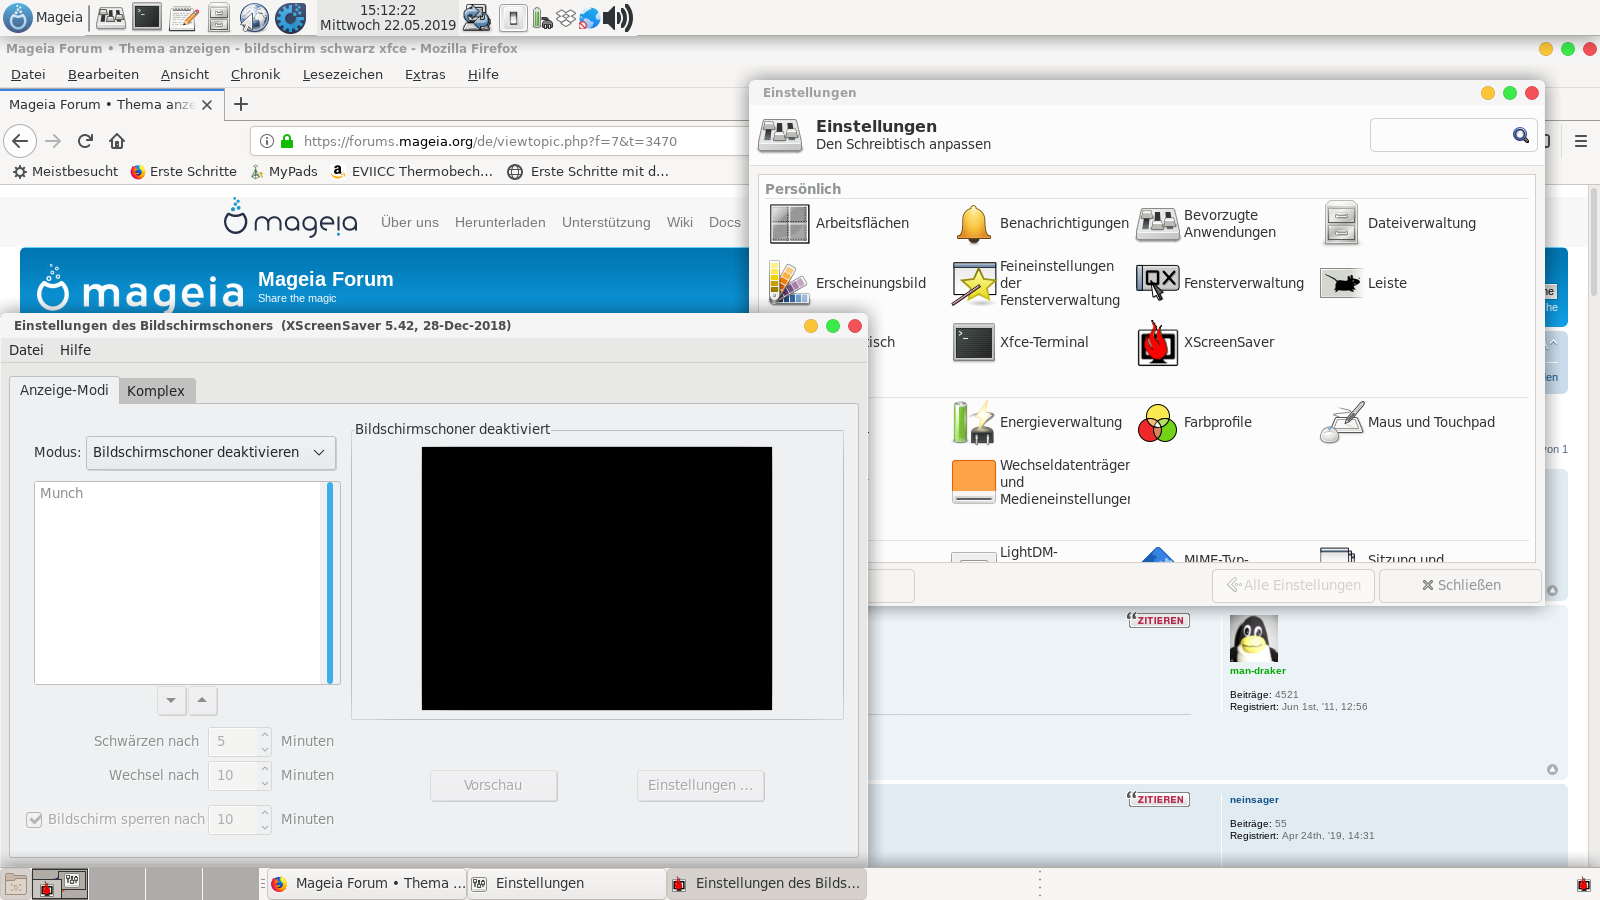
Task: Close the Mageia Forum browser tab
Action: coord(207,104)
